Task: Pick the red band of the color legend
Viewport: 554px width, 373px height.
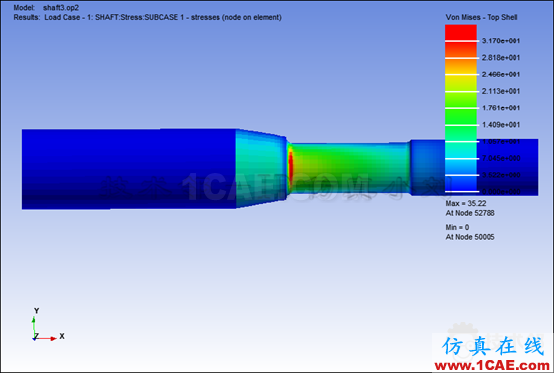Action: pyautogui.click(x=461, y=32)
